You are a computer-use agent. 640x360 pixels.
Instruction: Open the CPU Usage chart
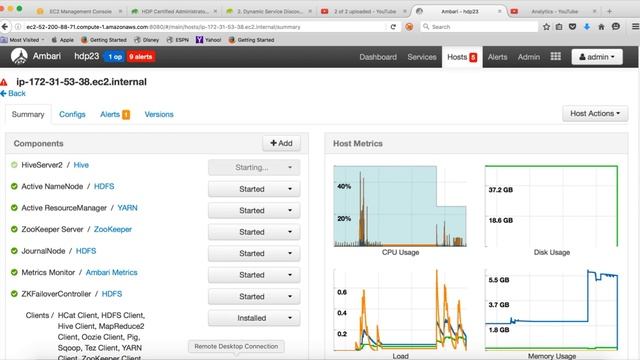point(400,206)
